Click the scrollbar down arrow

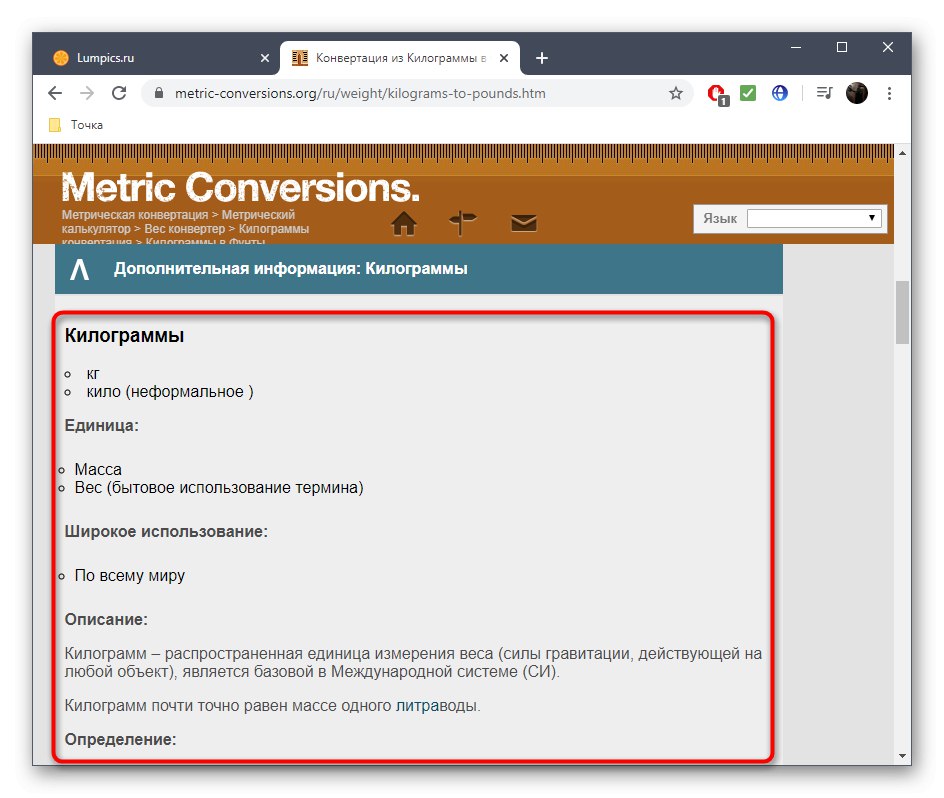(902, 755)
